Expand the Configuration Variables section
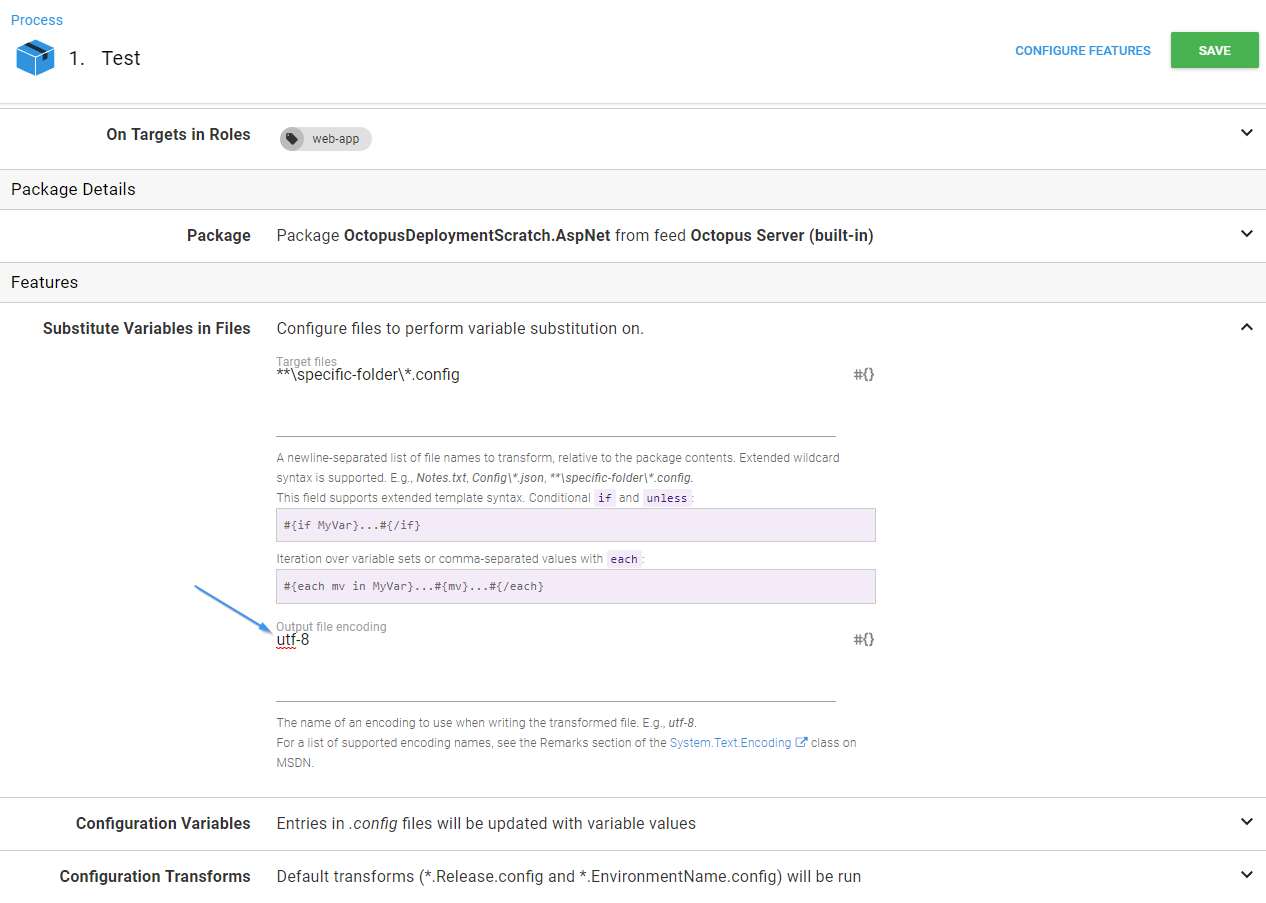 tap(1247, 823)
